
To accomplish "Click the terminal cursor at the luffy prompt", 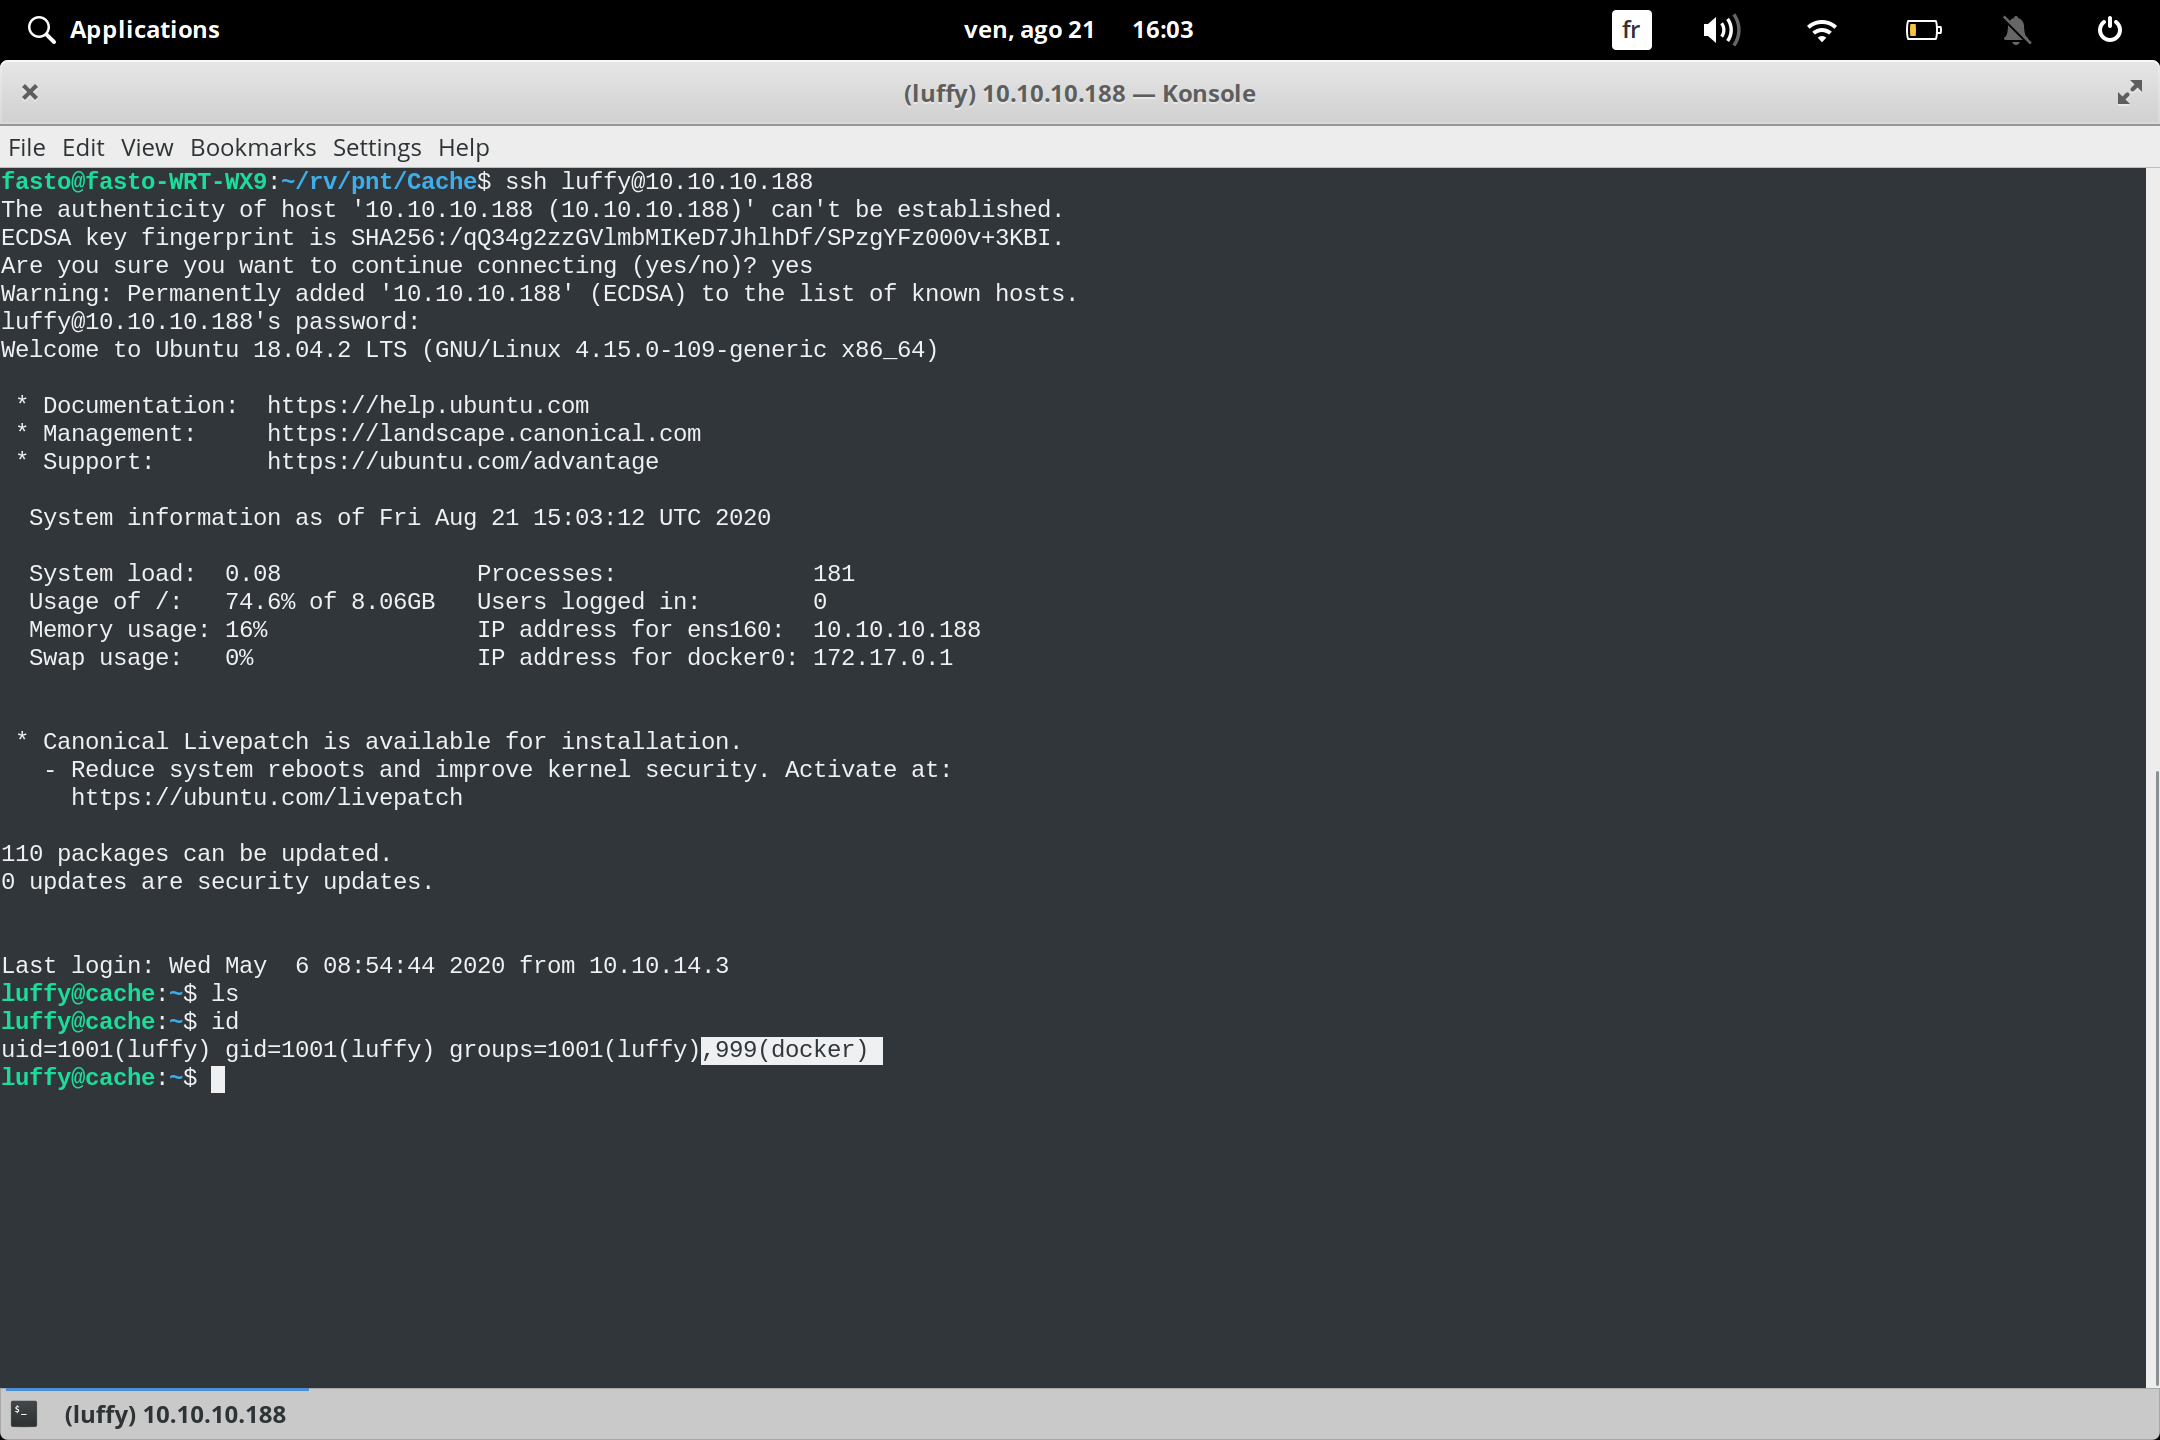I will click(219, 1077).
